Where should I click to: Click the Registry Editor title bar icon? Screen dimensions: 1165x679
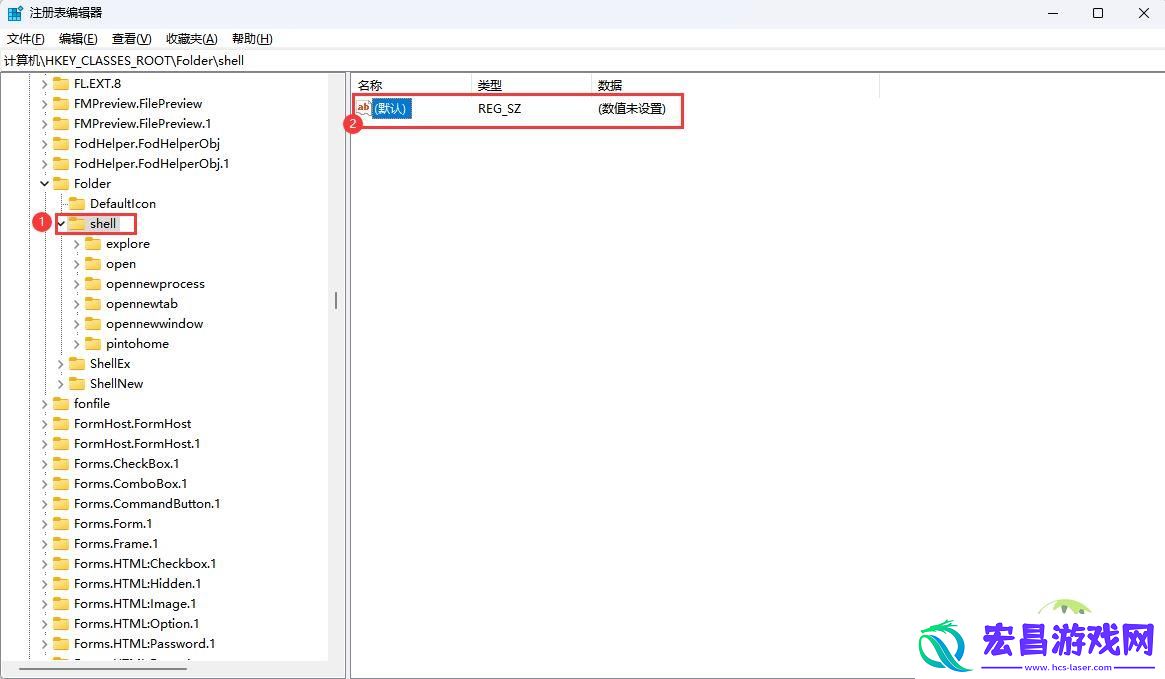point(15,13)
